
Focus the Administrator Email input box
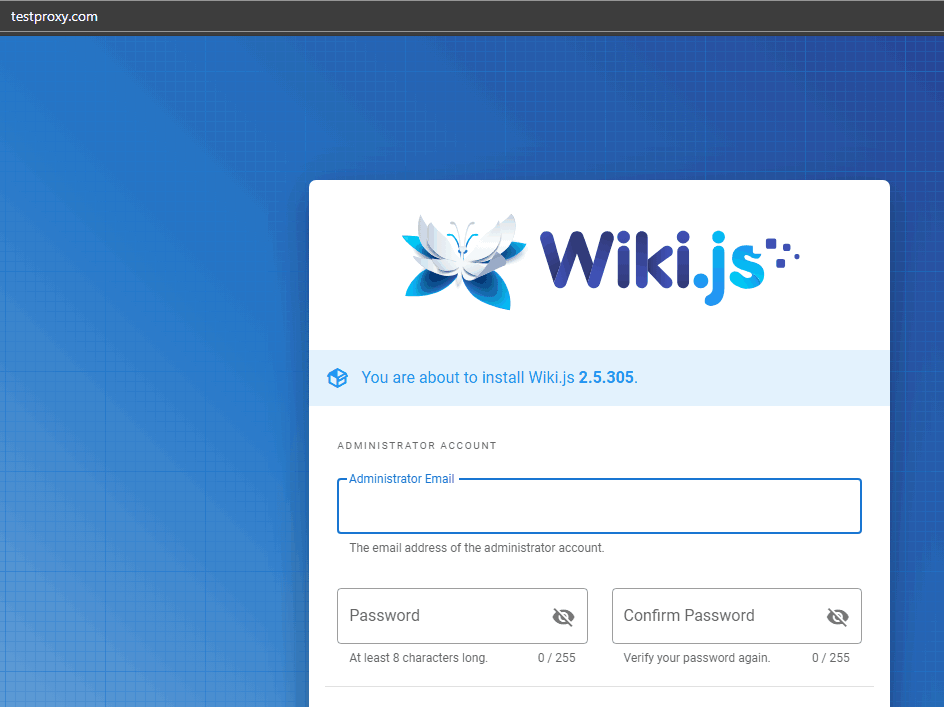tap(599, 506)
